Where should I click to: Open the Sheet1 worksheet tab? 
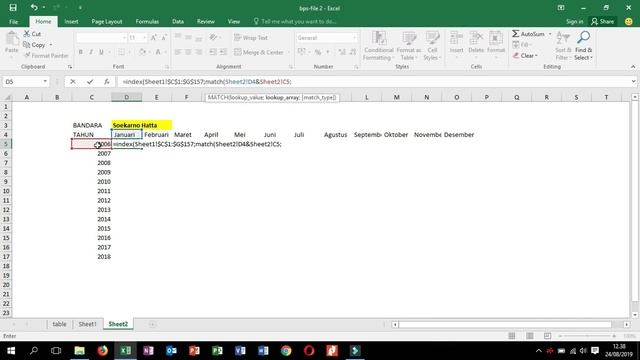tap(87, 324)
